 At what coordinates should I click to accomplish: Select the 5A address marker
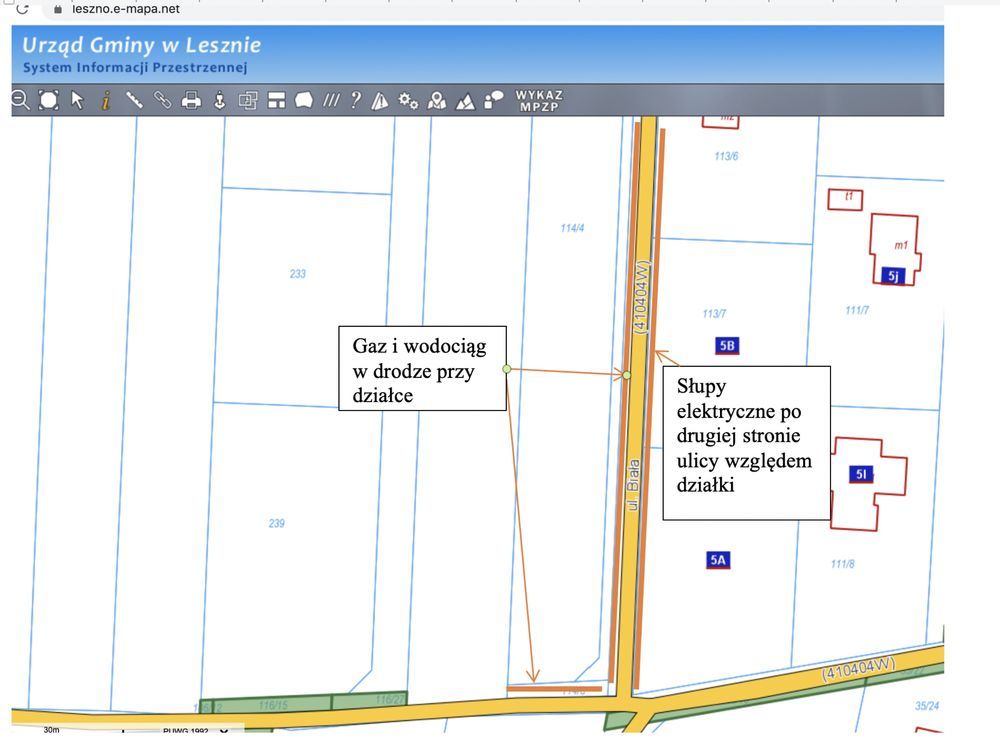pos(717,560)
